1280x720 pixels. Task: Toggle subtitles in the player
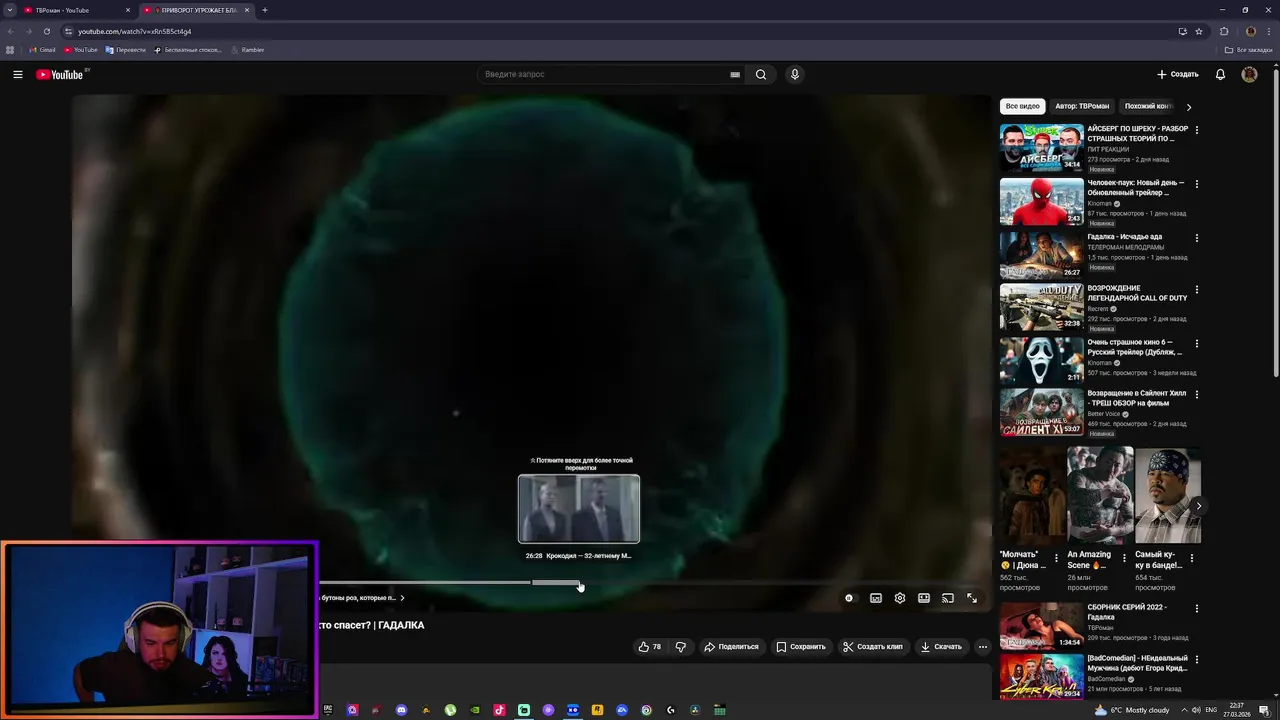(876, 598)
